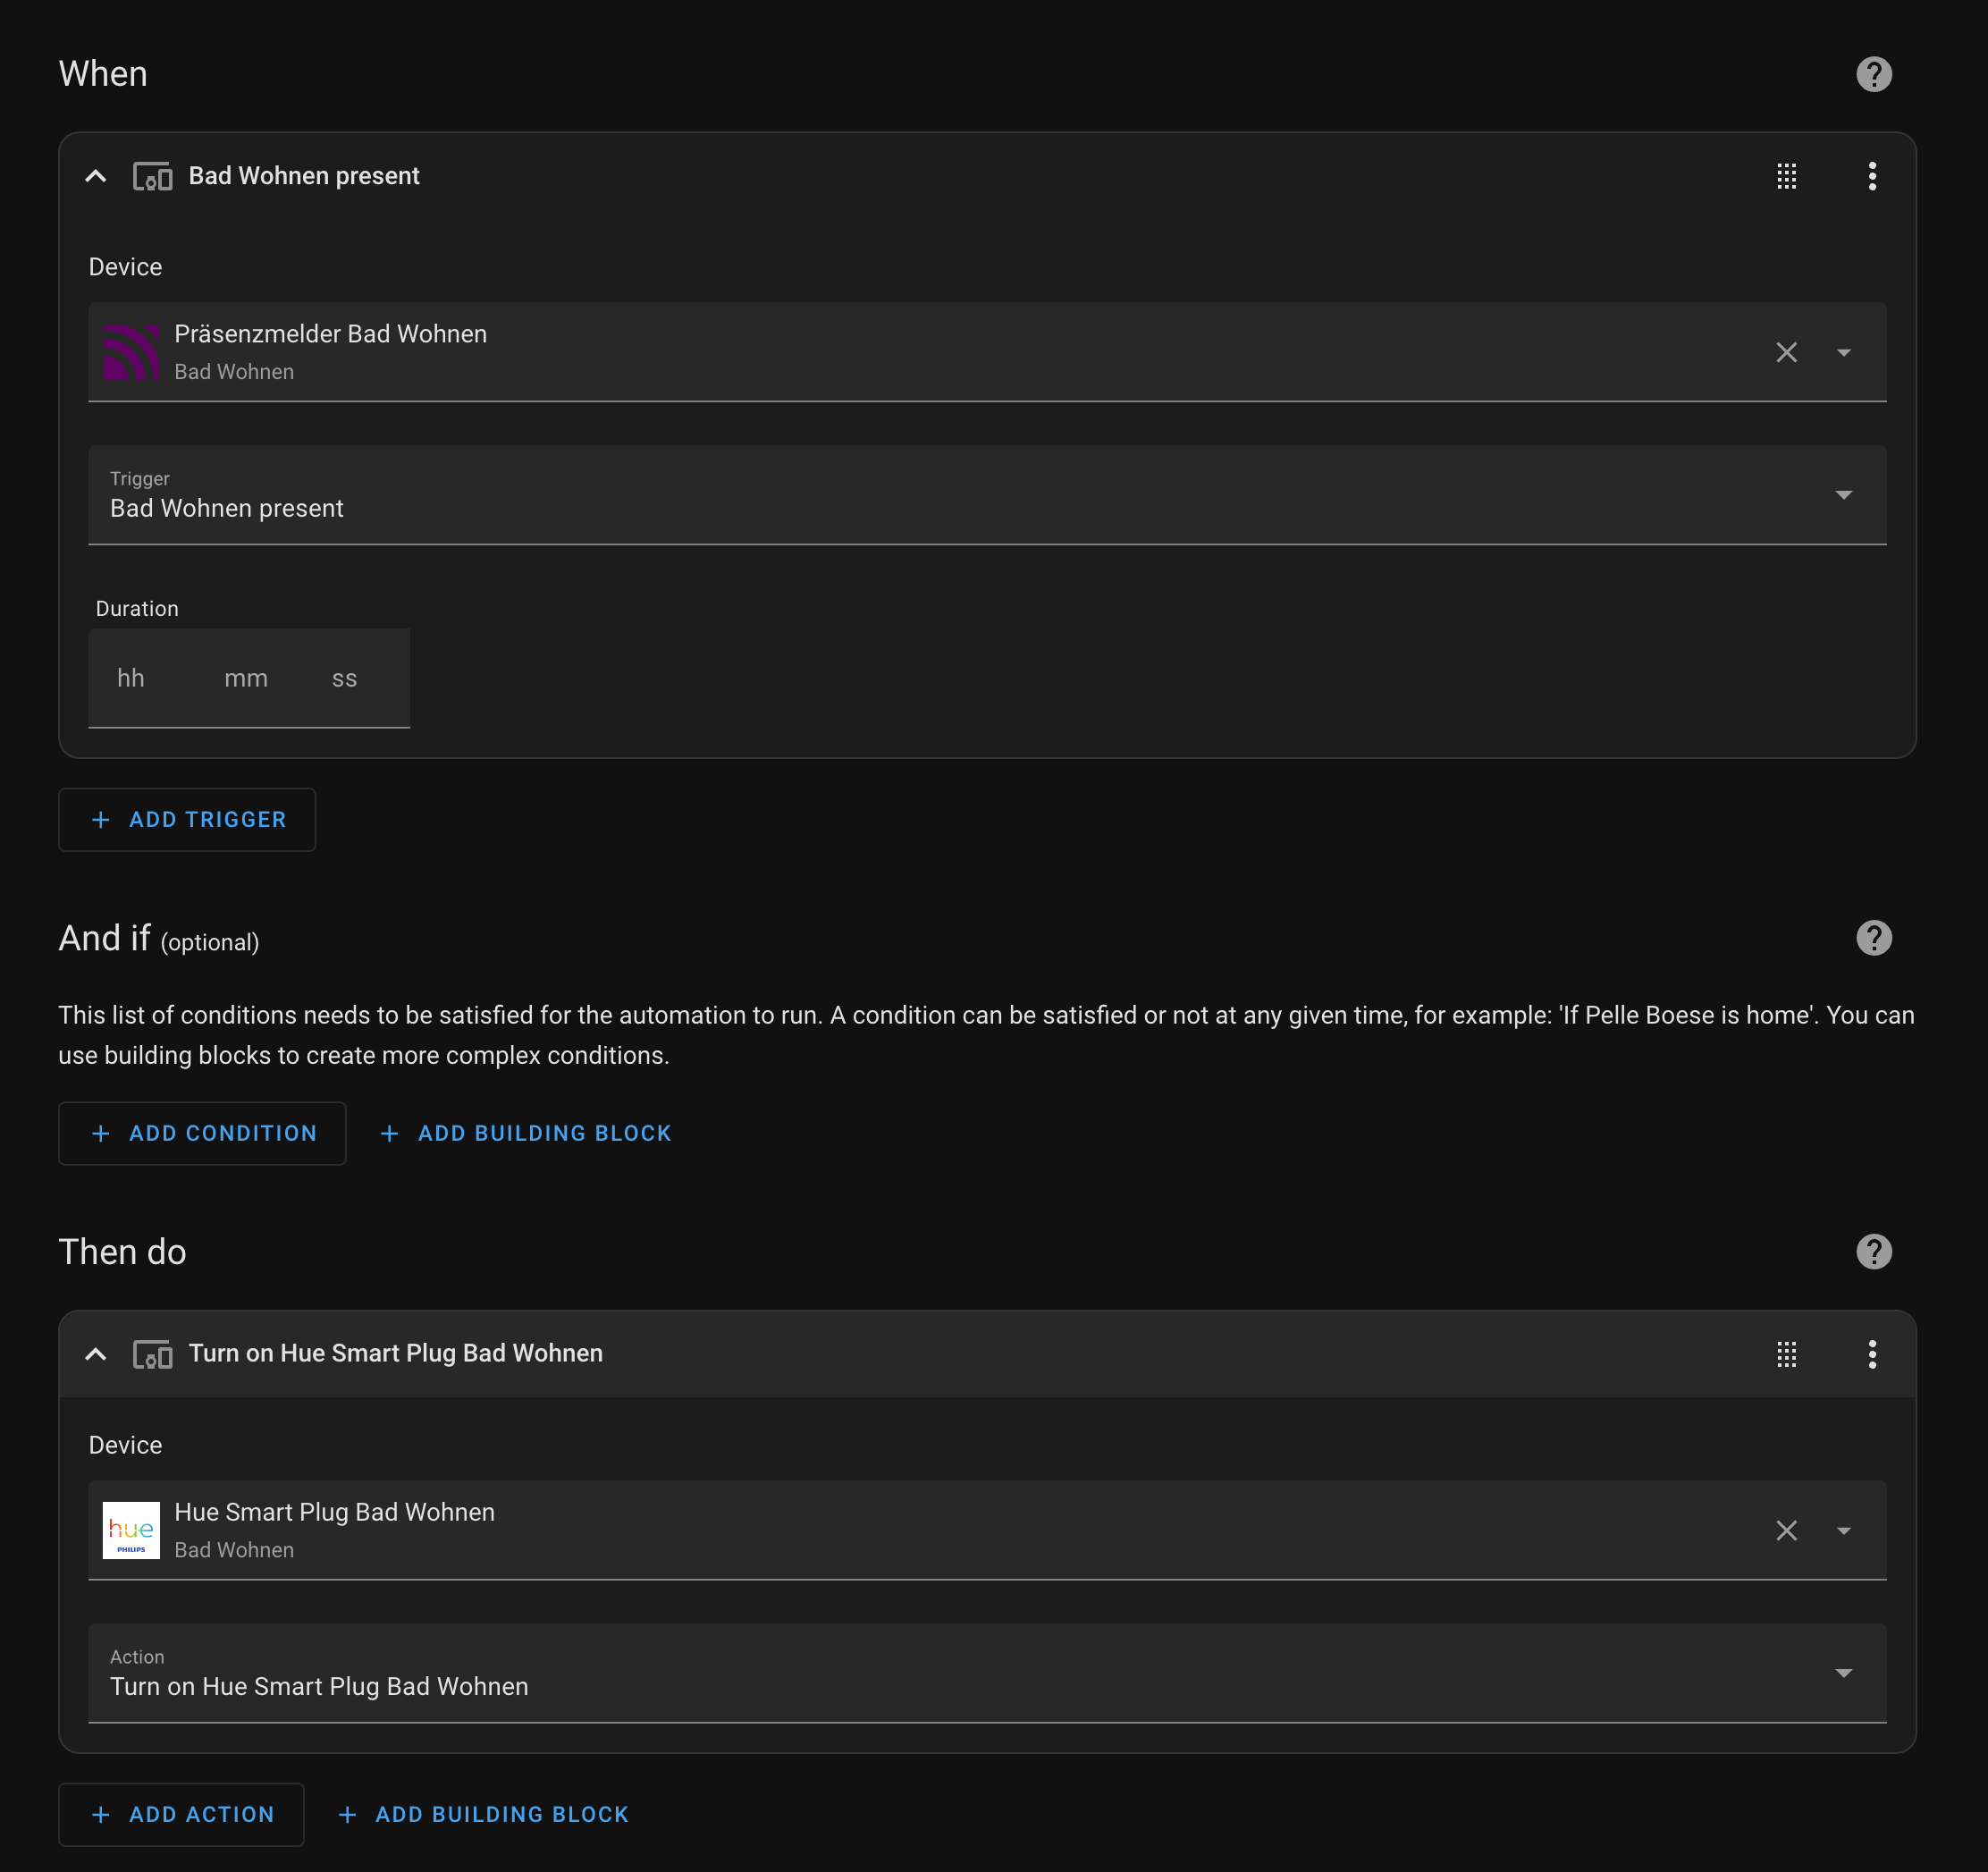Screen dimensions: 1988x1872
Task: Add a building block under Then do
Action: pyautogui.click(x=483, y=1814)
